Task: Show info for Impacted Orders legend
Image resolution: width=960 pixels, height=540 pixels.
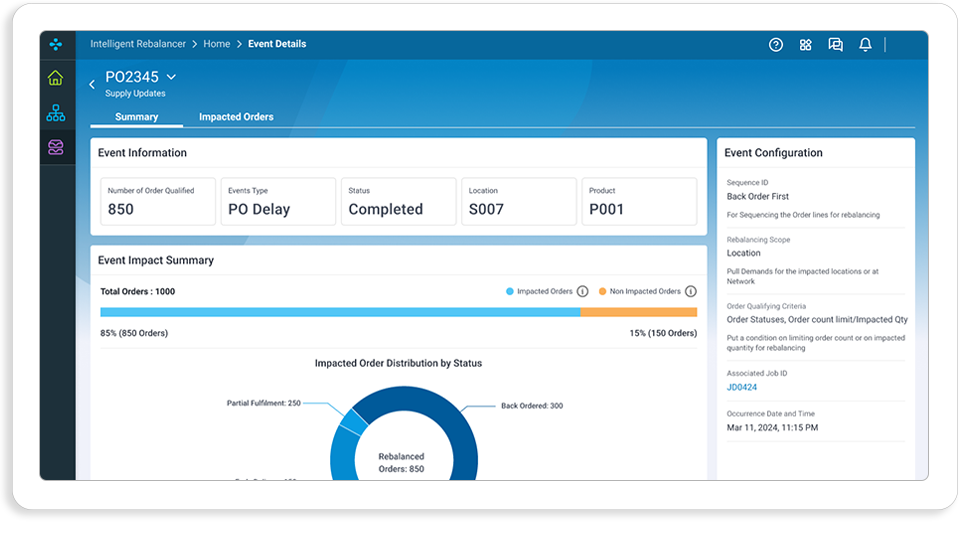Action: pyautogui.click(x=583, y=291)
